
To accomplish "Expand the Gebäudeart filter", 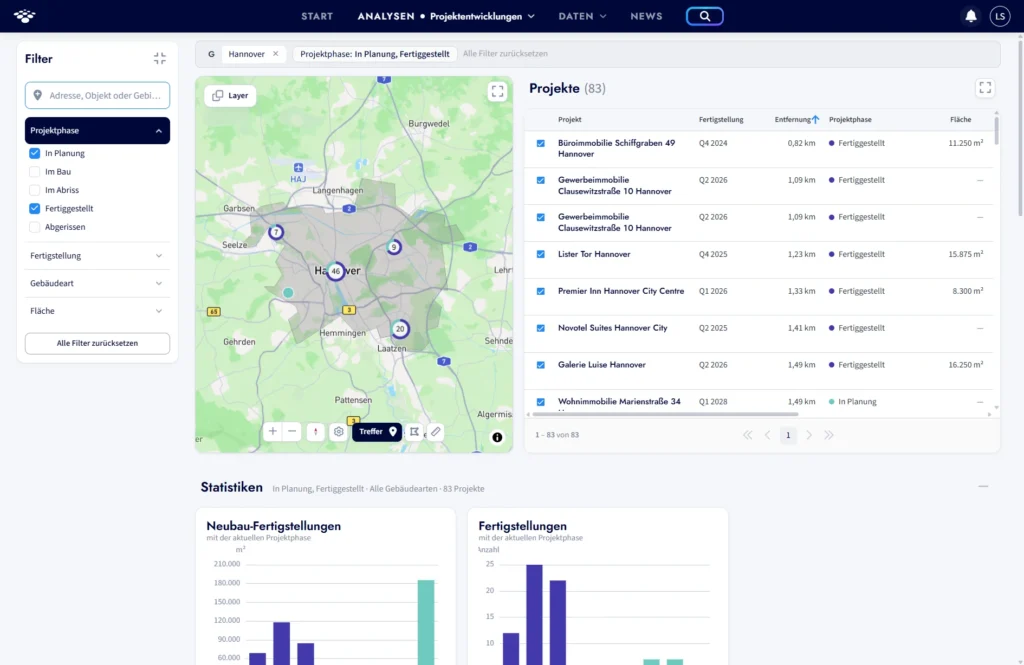I will [x=97, y=284].
